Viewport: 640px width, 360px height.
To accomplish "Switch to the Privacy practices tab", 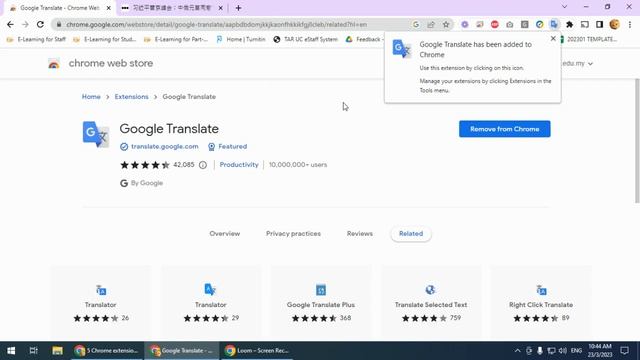I will (293, 233).
